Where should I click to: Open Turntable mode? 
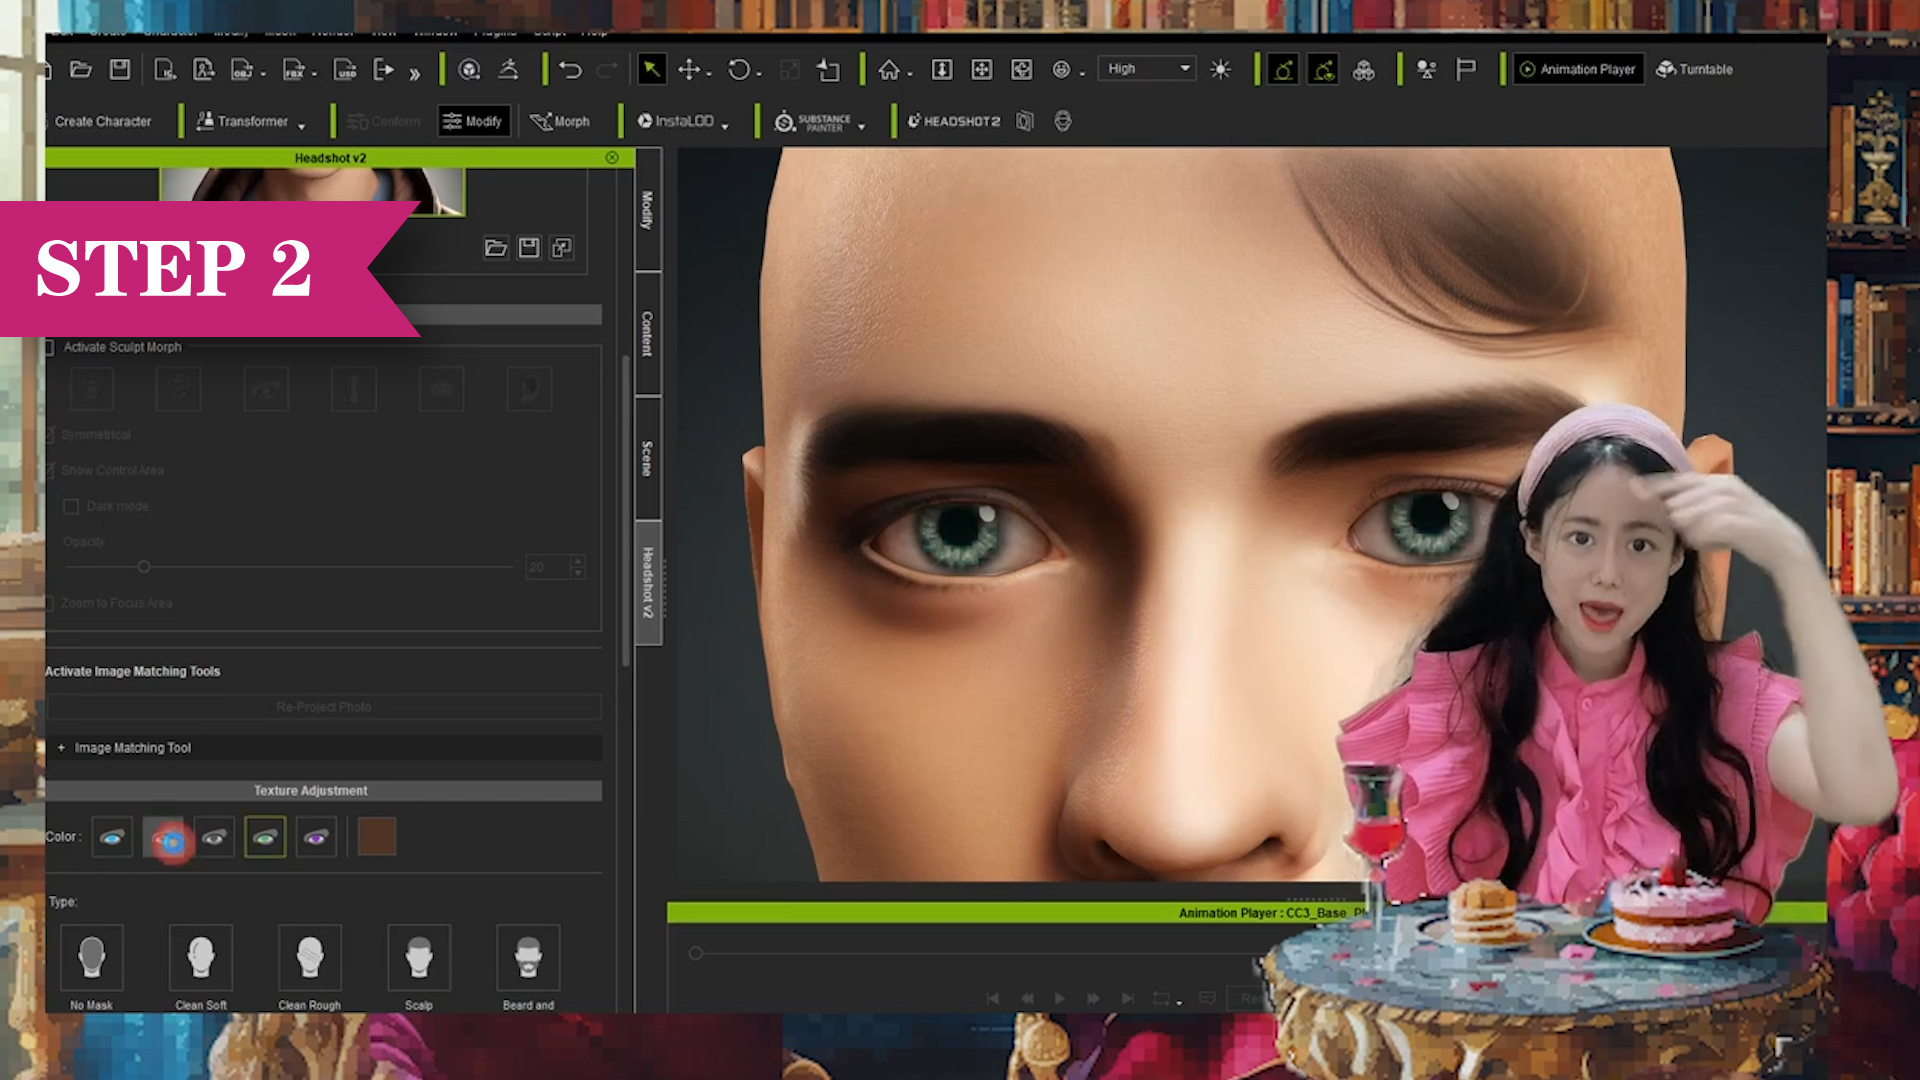coord(1695,70)
